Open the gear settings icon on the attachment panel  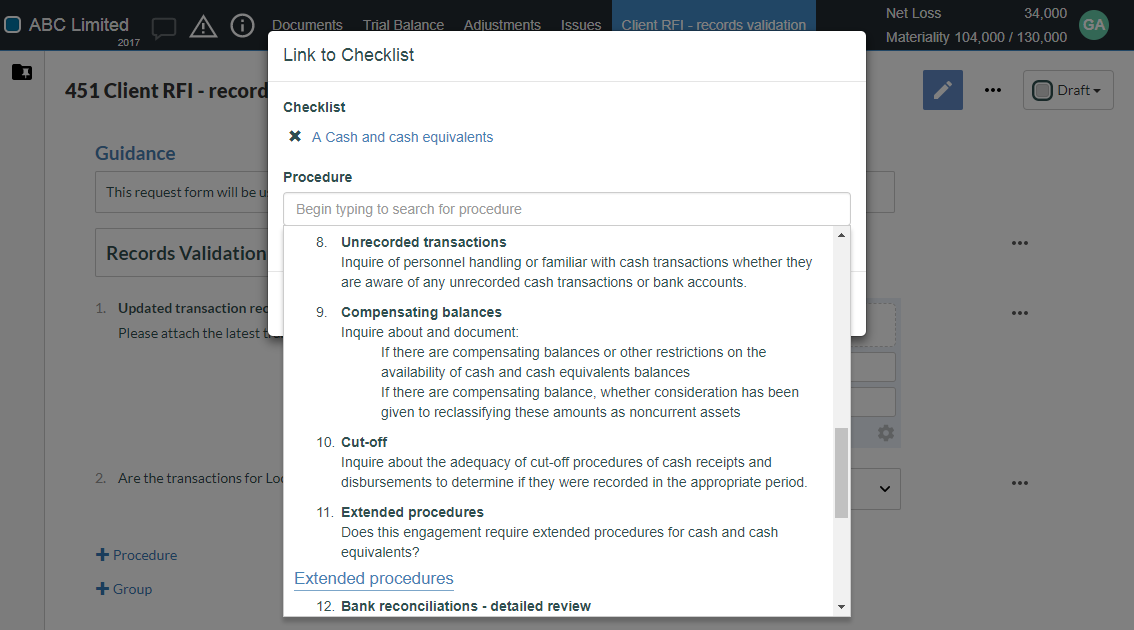pyautogui.click(x=885, y=432)
